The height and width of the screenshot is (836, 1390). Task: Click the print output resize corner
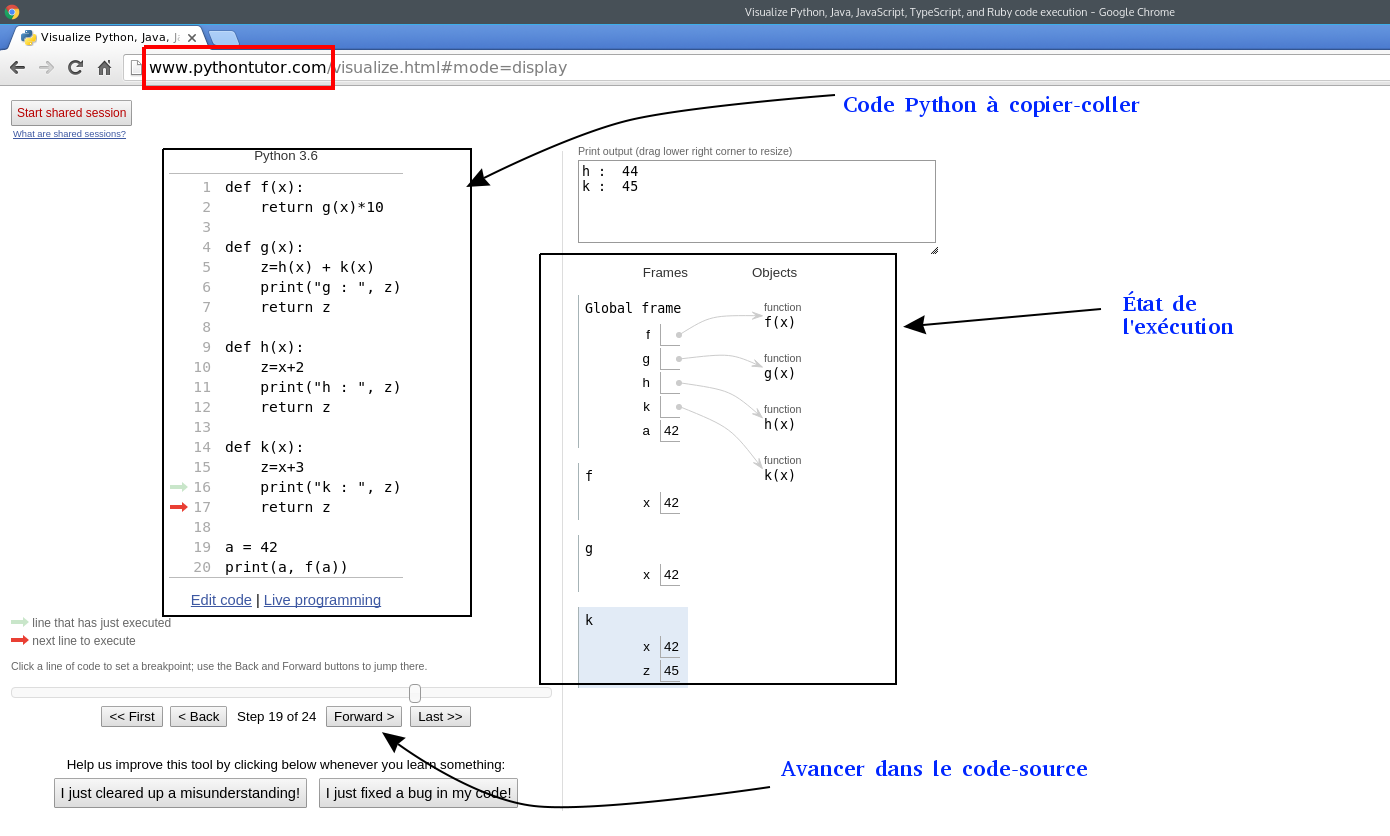click(934, 250)
